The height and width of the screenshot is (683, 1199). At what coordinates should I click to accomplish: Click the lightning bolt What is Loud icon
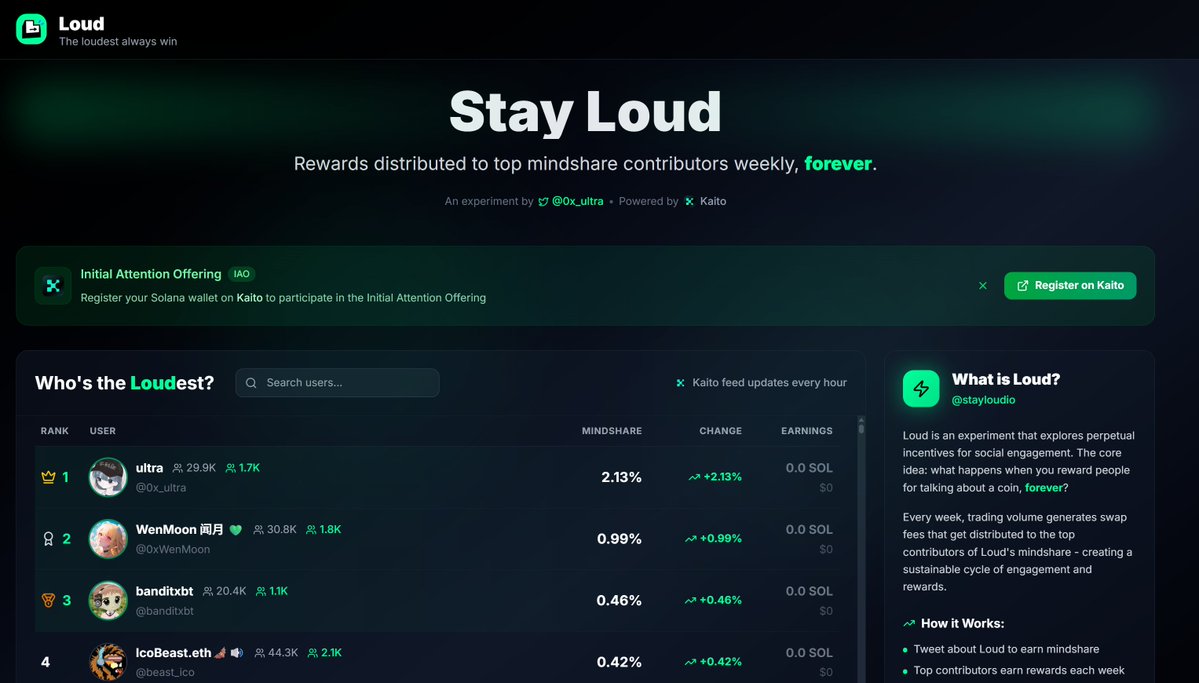point(921,389)
